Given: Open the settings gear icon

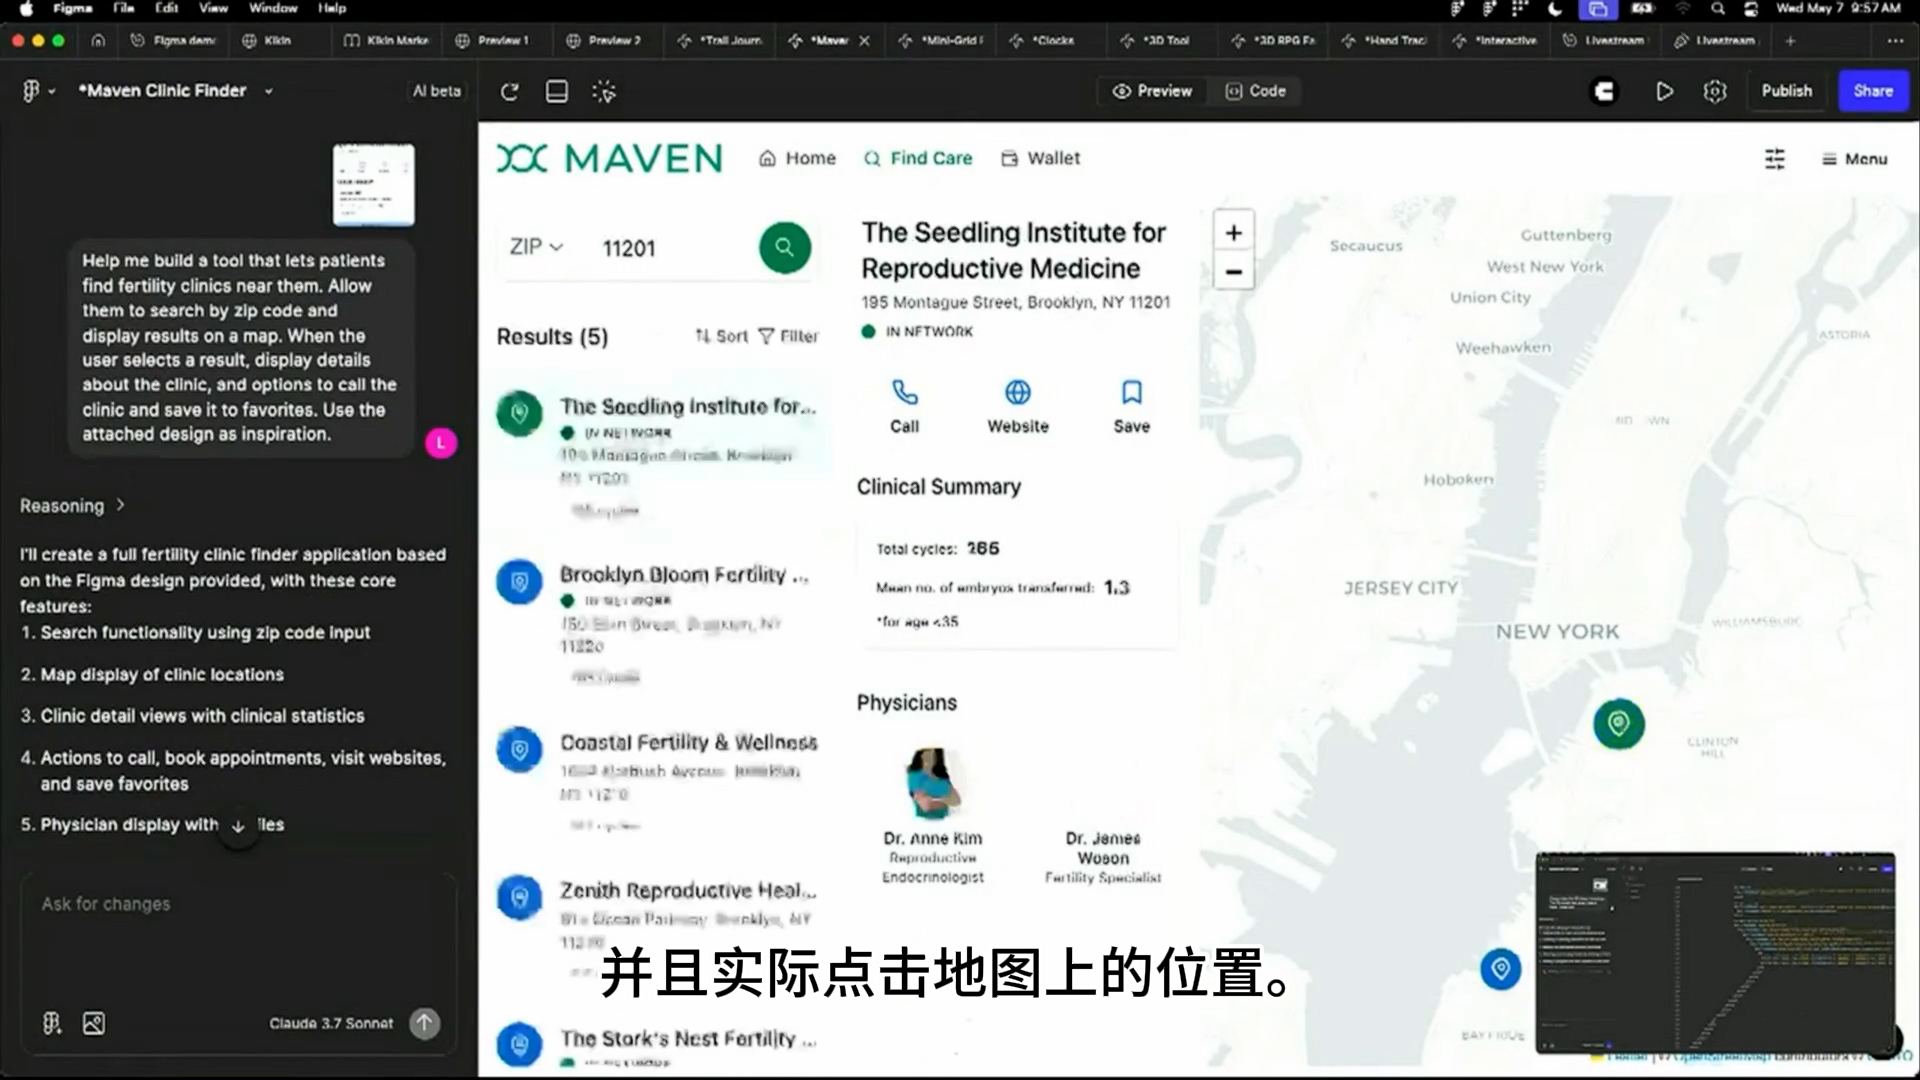Looking at the screenshot, I should [1715, 91].
